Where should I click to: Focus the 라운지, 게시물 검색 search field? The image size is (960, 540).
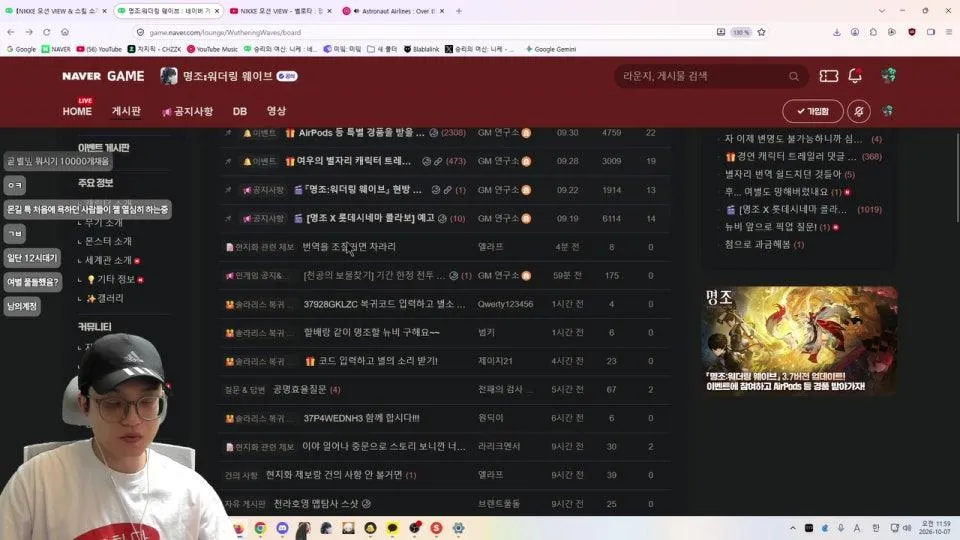(704, 76)
